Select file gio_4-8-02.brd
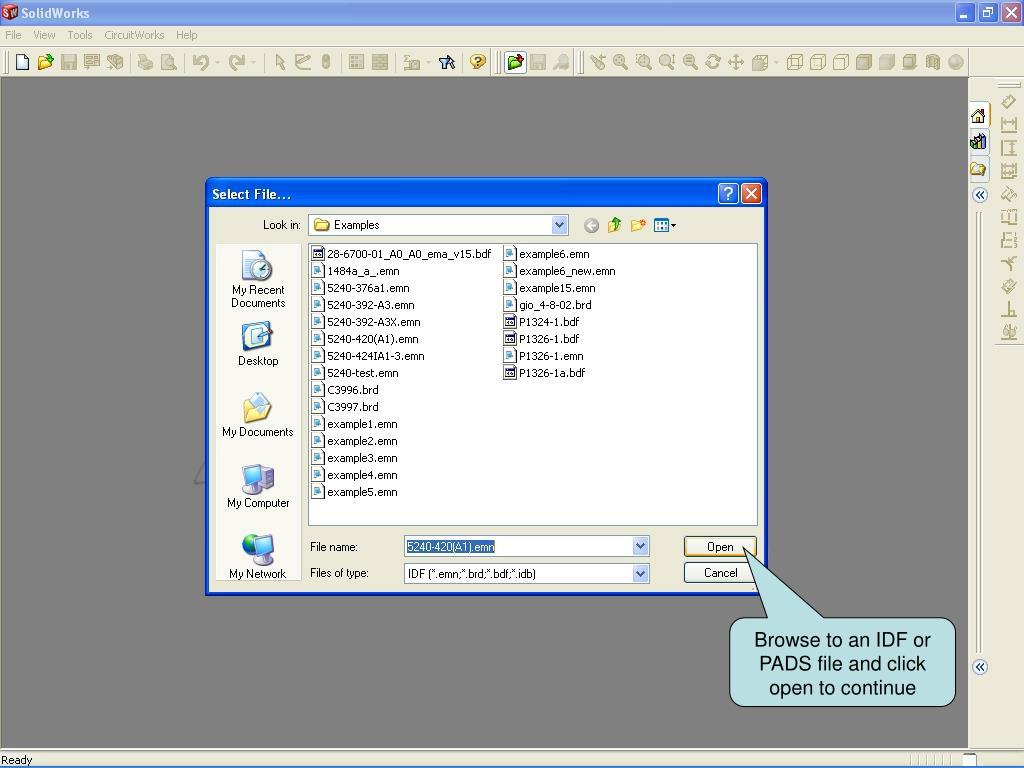The height and width of the screenshot is (768, 1024). [548, 305]
